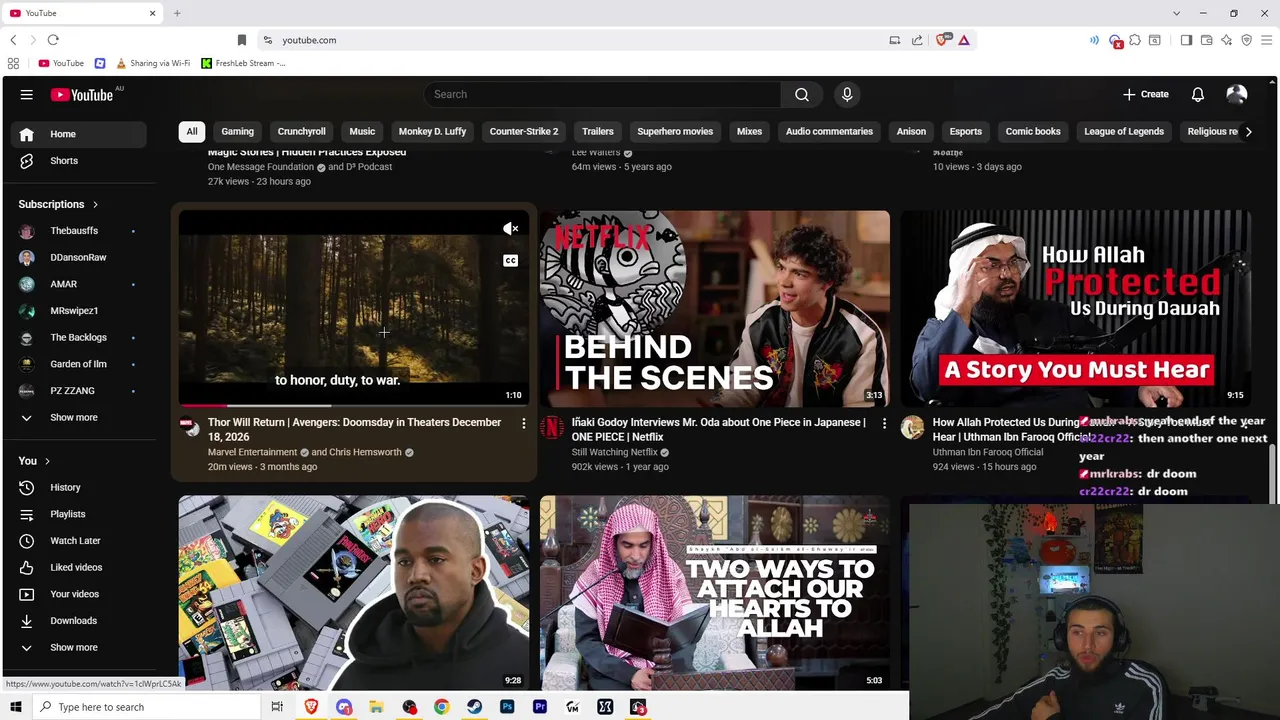This screenshot has width=1280, height=720.
Task: Open Downloads in sidebar
Action: [76, 621]
